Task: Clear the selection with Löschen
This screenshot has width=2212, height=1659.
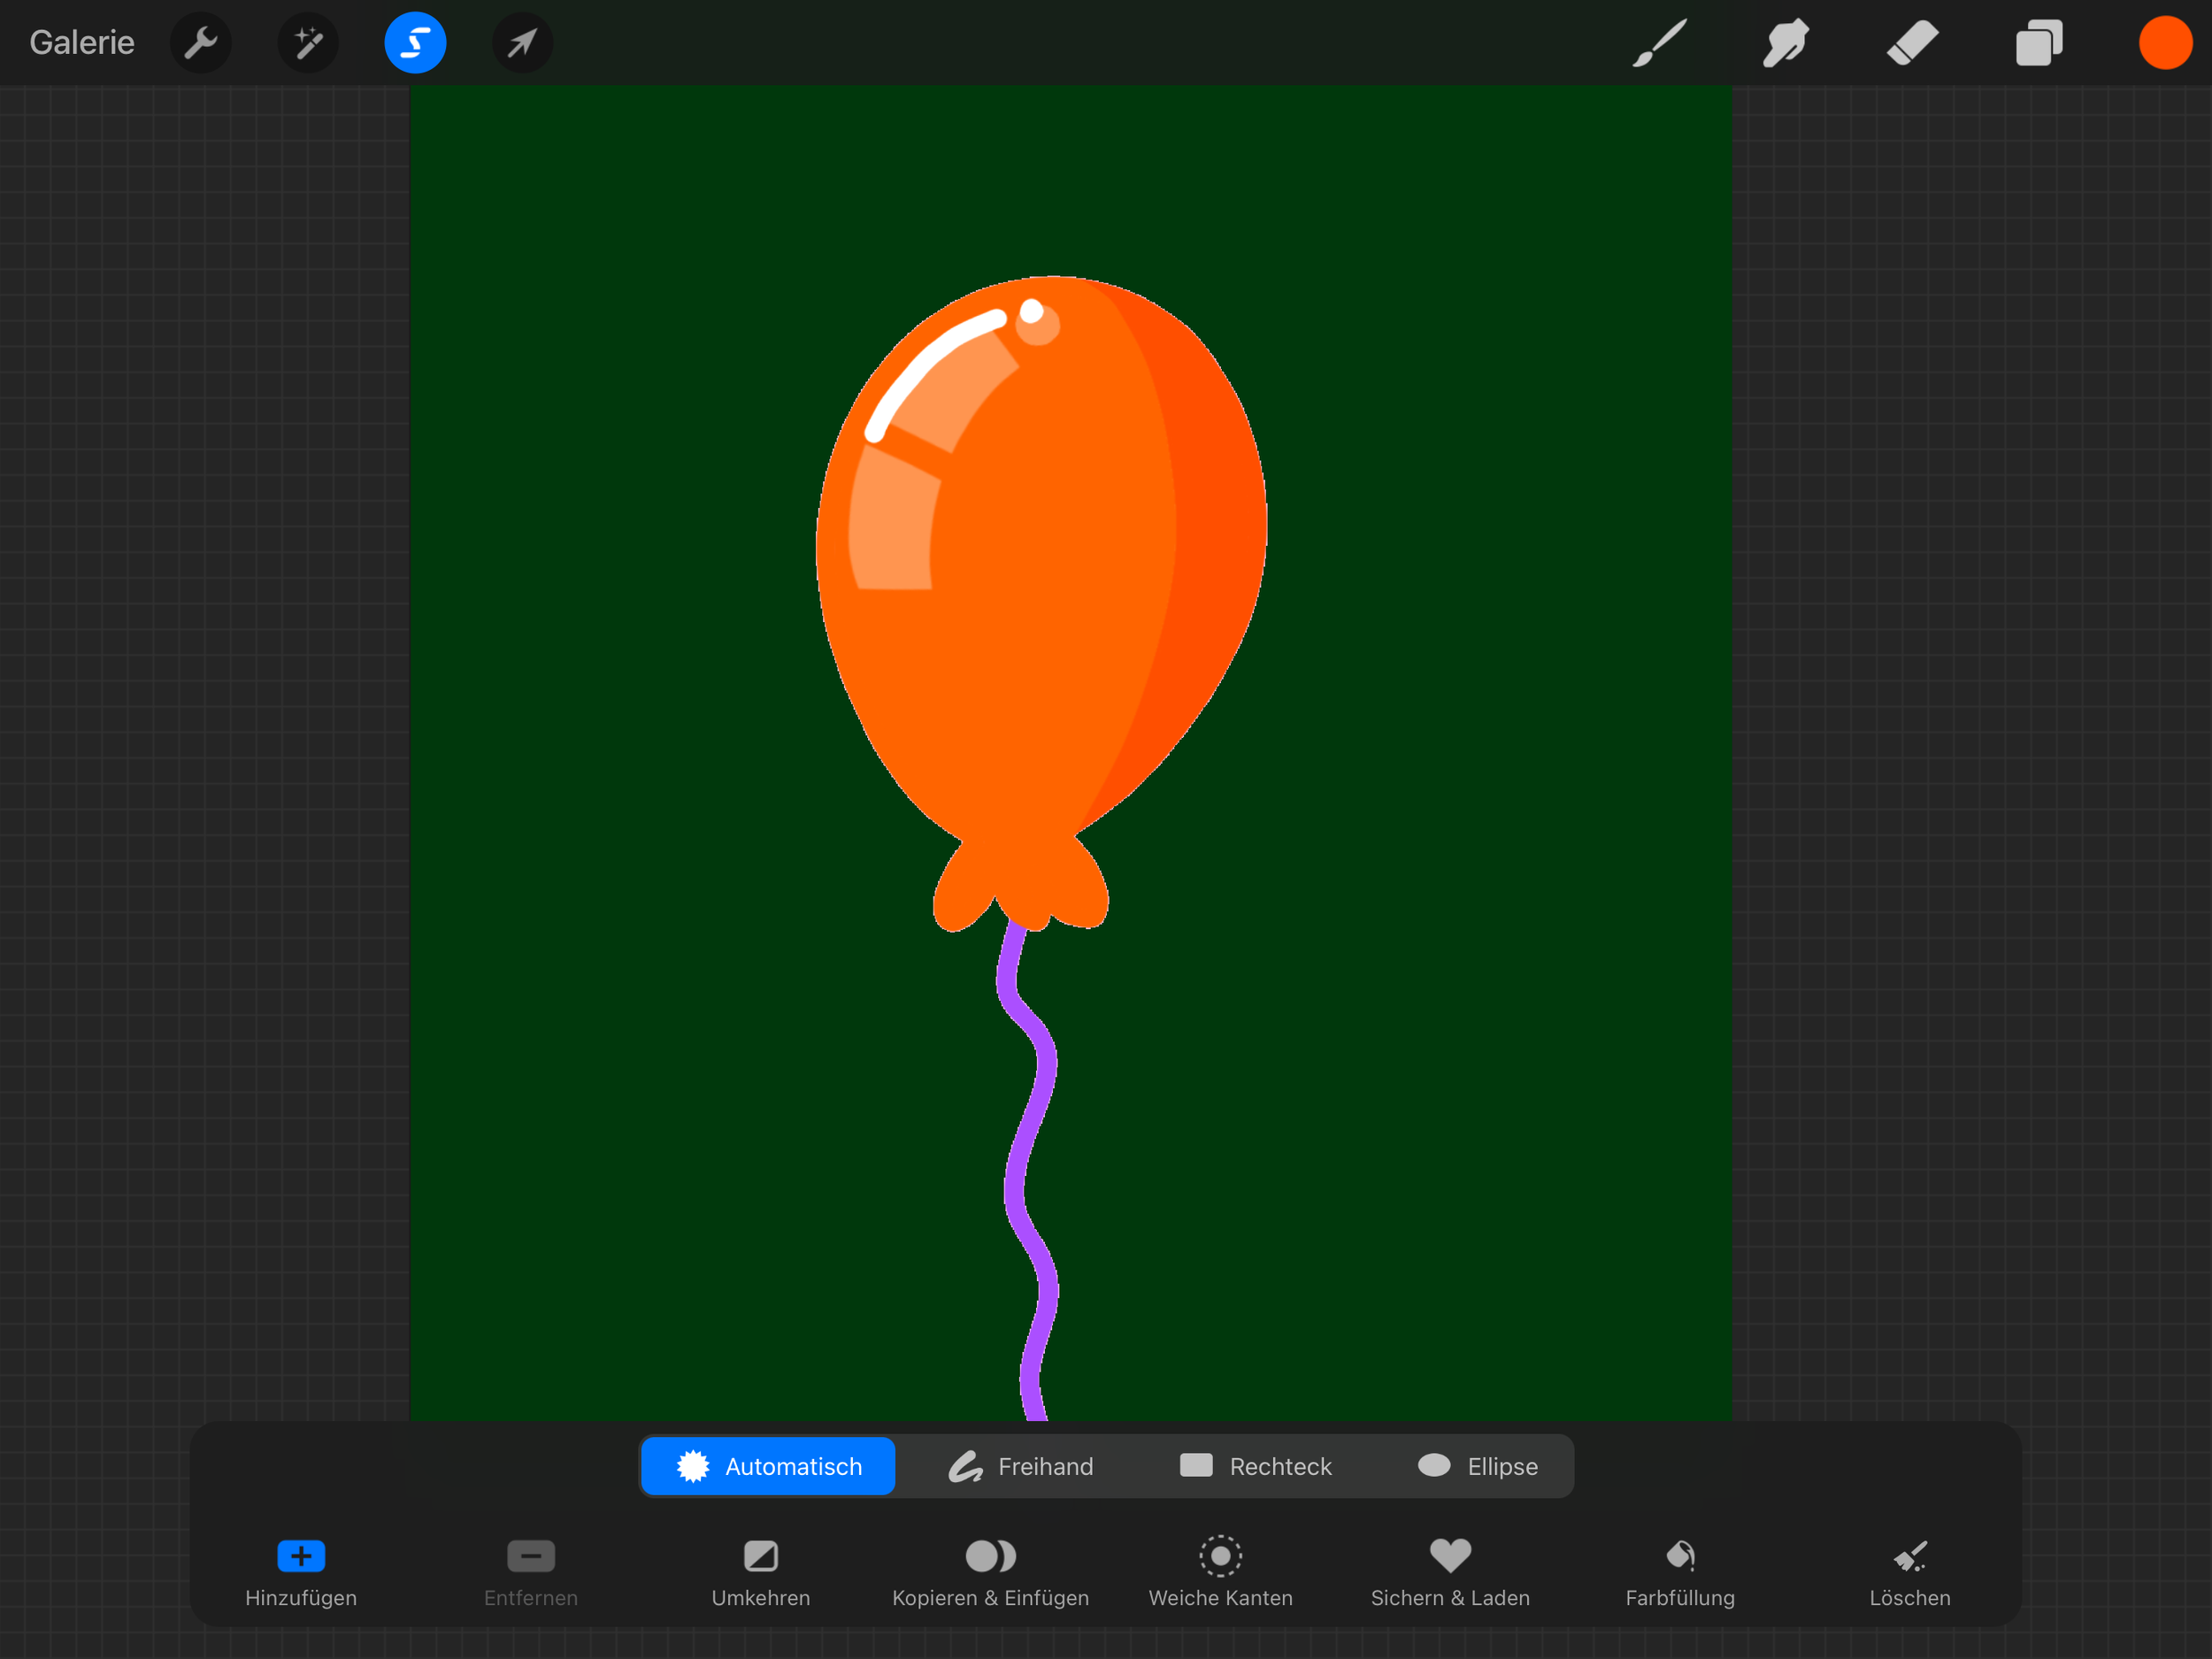Action: pos(1911,1572)
